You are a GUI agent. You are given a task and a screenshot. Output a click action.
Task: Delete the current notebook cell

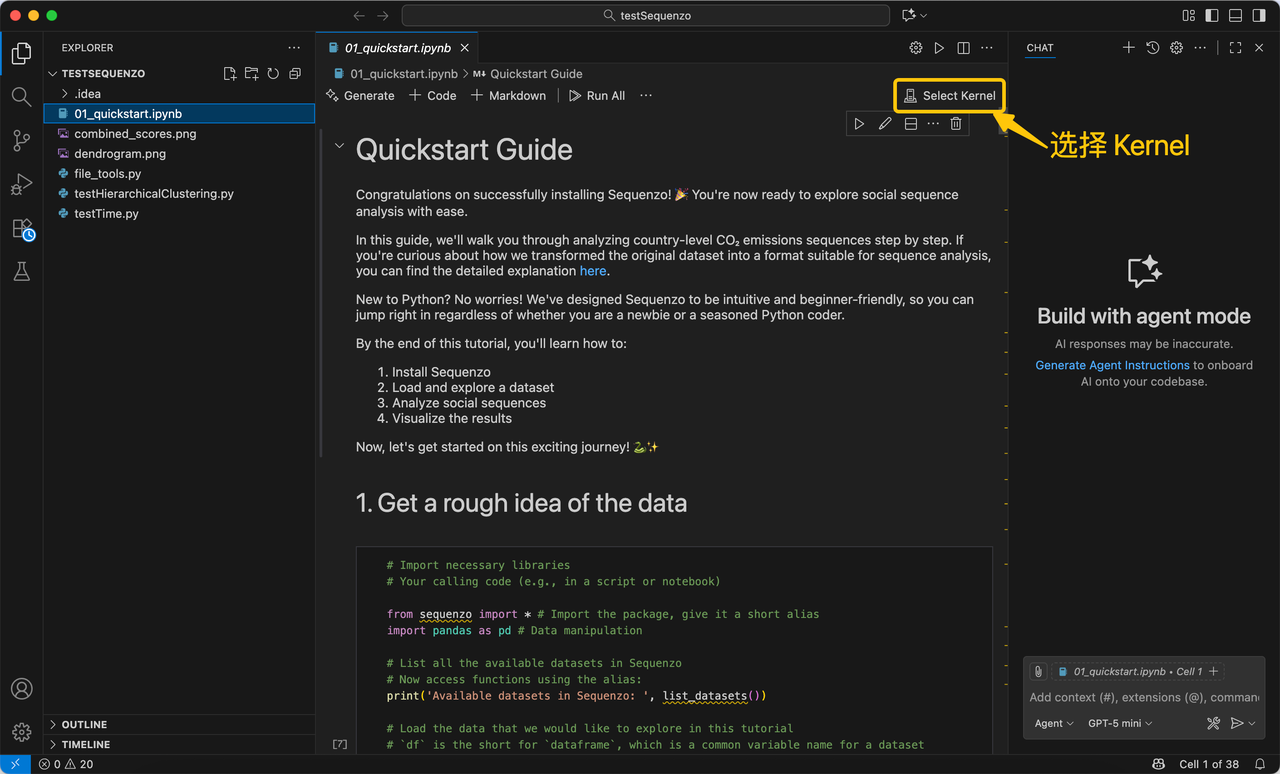point(956,124)
